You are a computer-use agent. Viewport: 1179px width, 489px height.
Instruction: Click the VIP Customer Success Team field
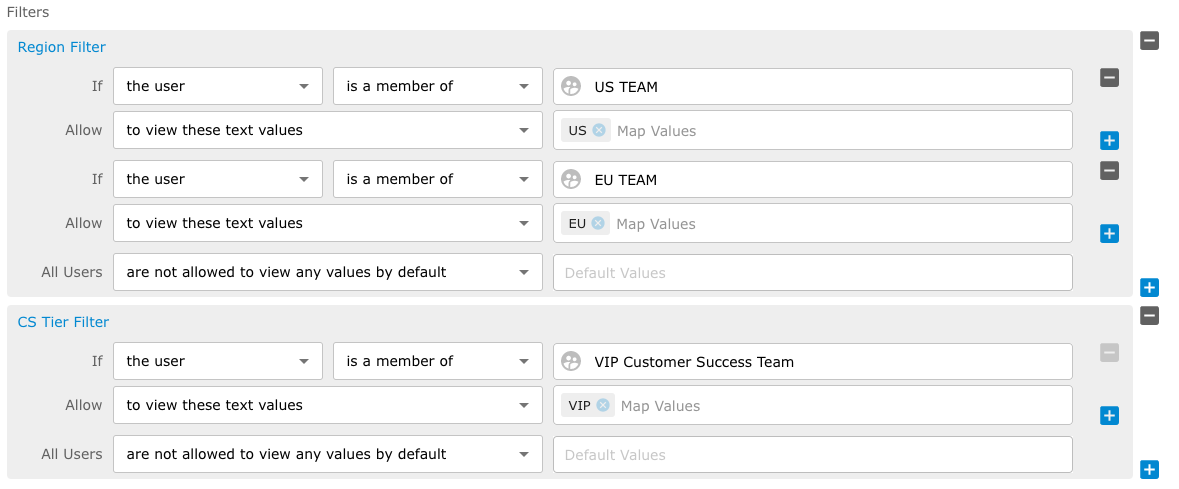tap(813, 362)
